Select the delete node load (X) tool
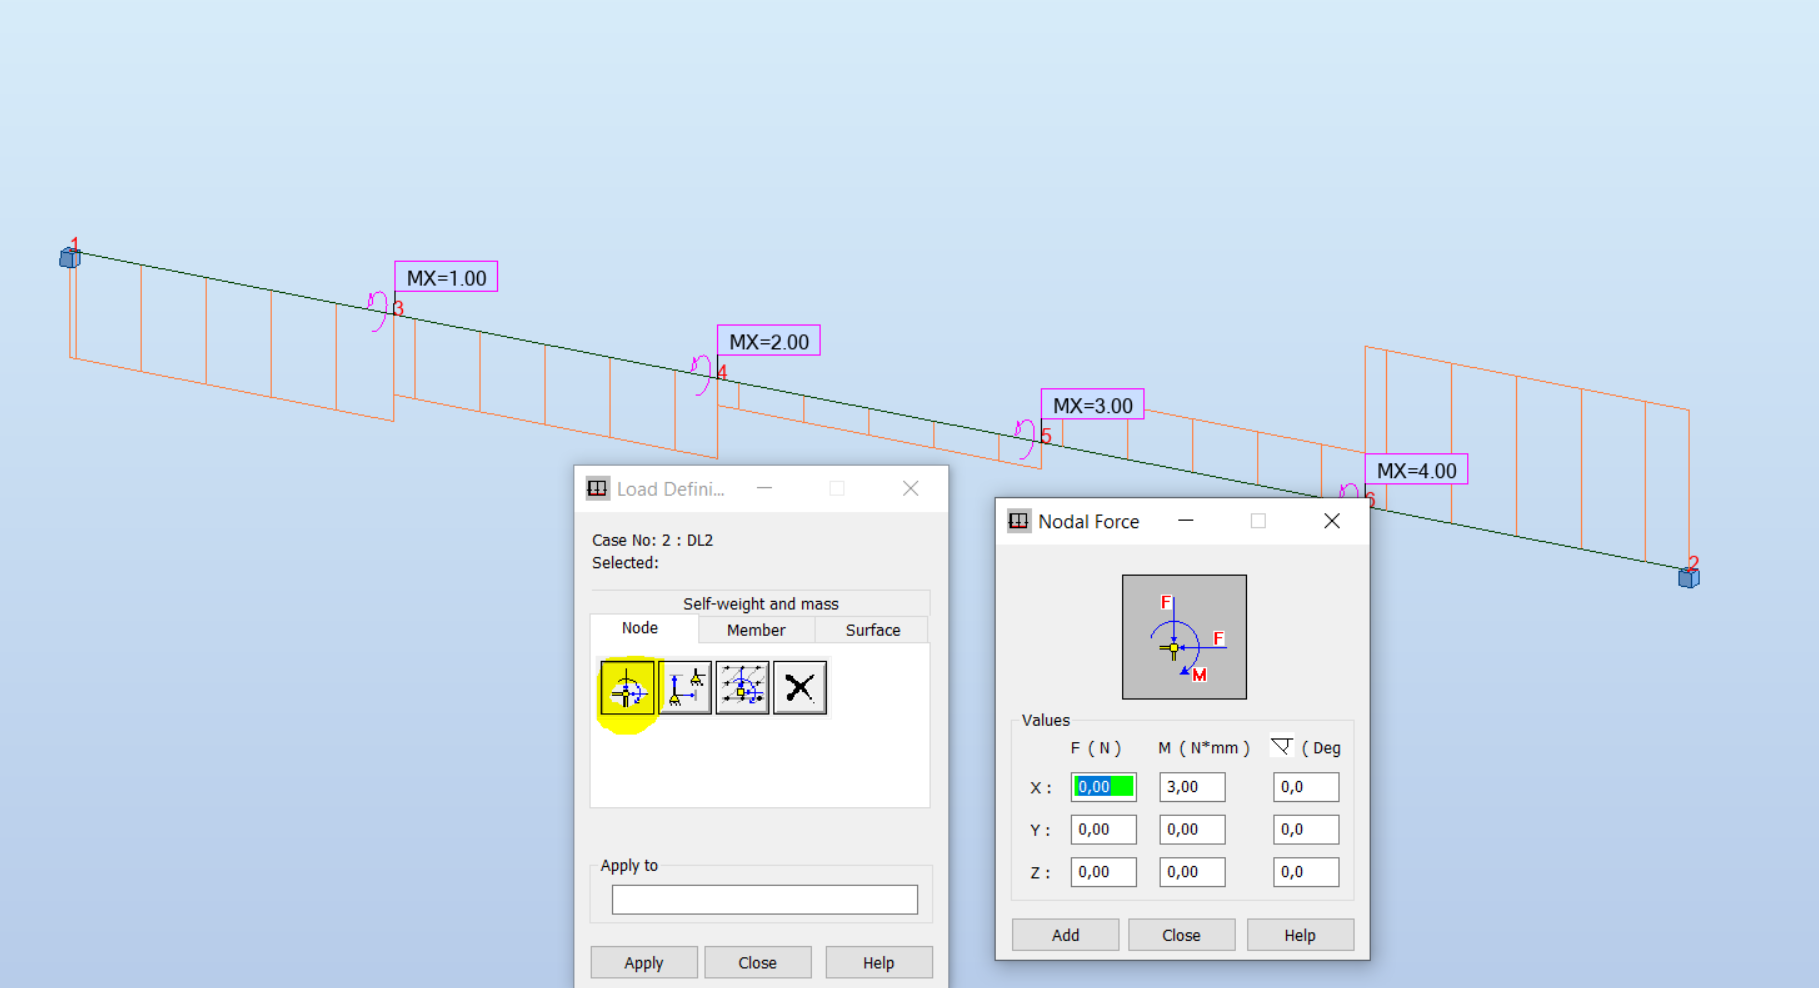The image size is (1819, 988). [800, 686]
